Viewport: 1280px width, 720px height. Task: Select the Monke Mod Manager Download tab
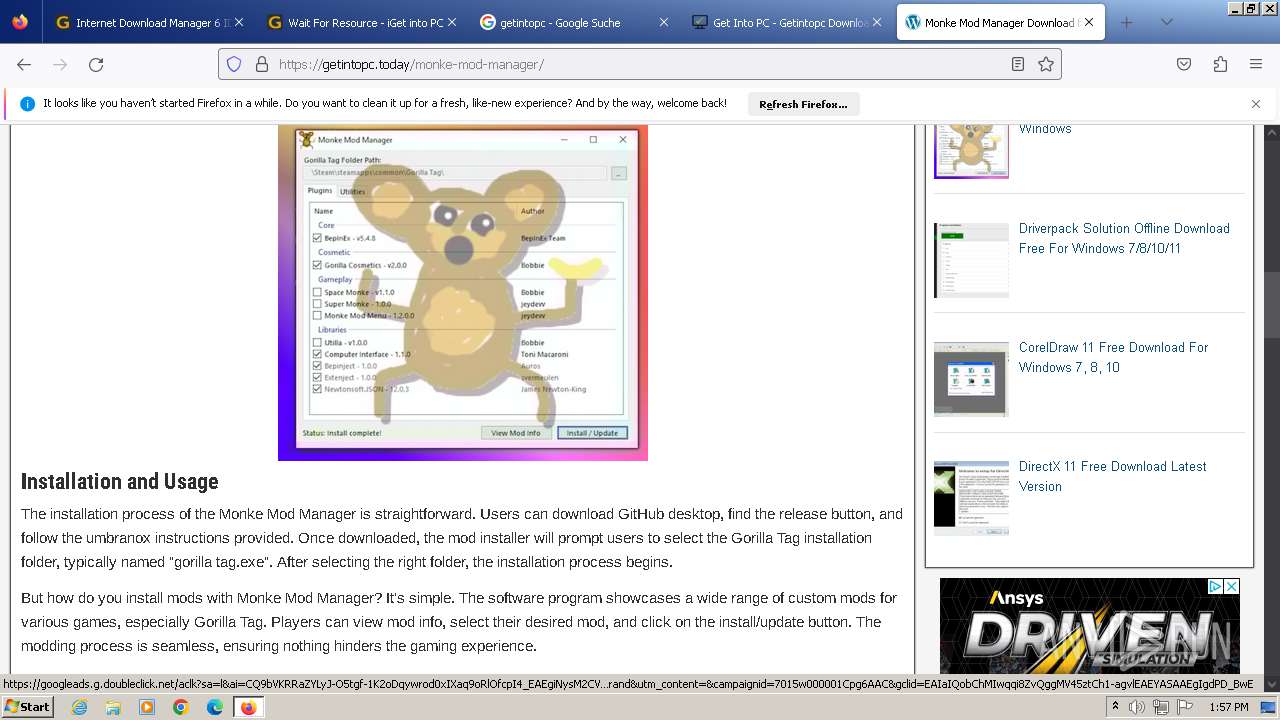(1001, 22)
